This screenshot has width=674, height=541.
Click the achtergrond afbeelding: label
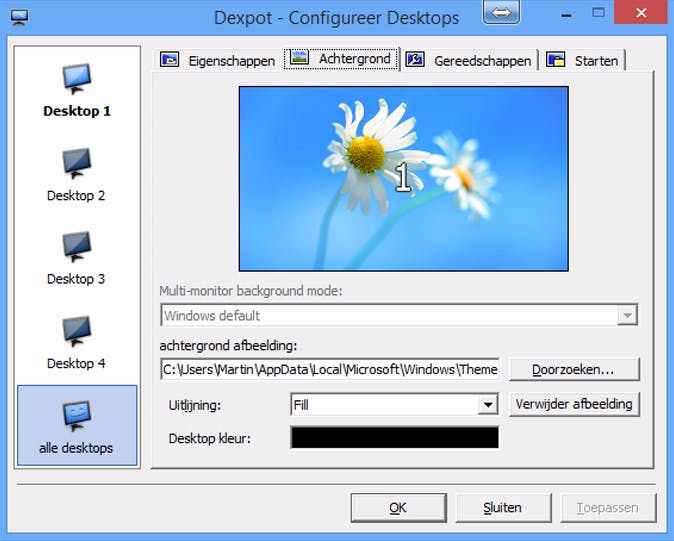pos(228,345)
